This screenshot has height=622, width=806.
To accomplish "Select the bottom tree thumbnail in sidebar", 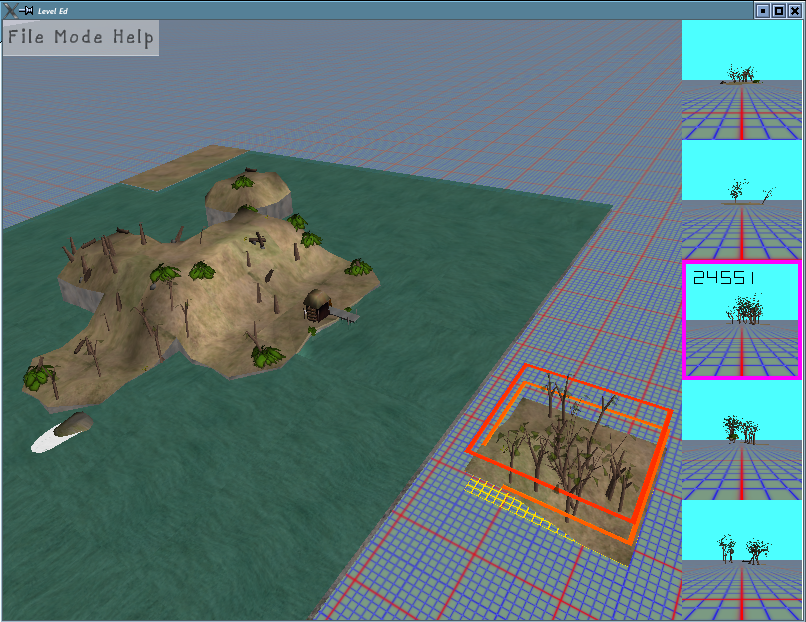I will pyautogui.click(x=741, y=559).
